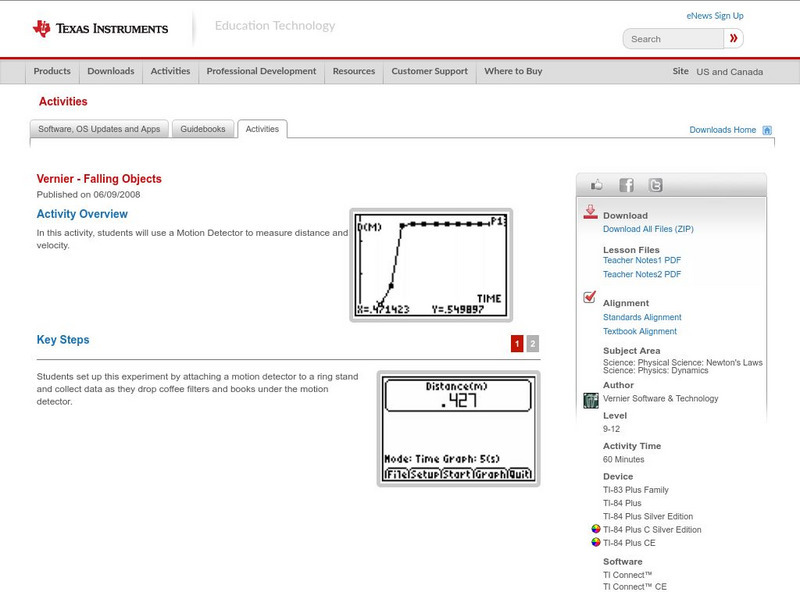Switch to Software, OS Updates and Apps tab
Image resolution: width=800 pixels, height=592 pixels.
tap(99, 129)
